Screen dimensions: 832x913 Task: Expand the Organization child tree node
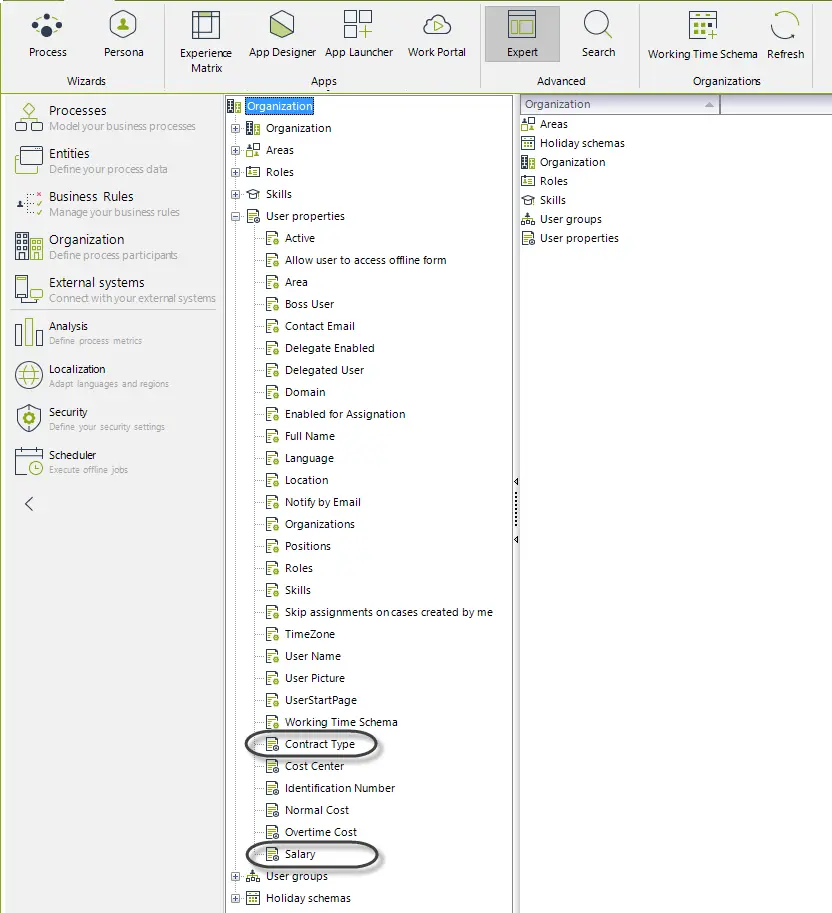235,128
